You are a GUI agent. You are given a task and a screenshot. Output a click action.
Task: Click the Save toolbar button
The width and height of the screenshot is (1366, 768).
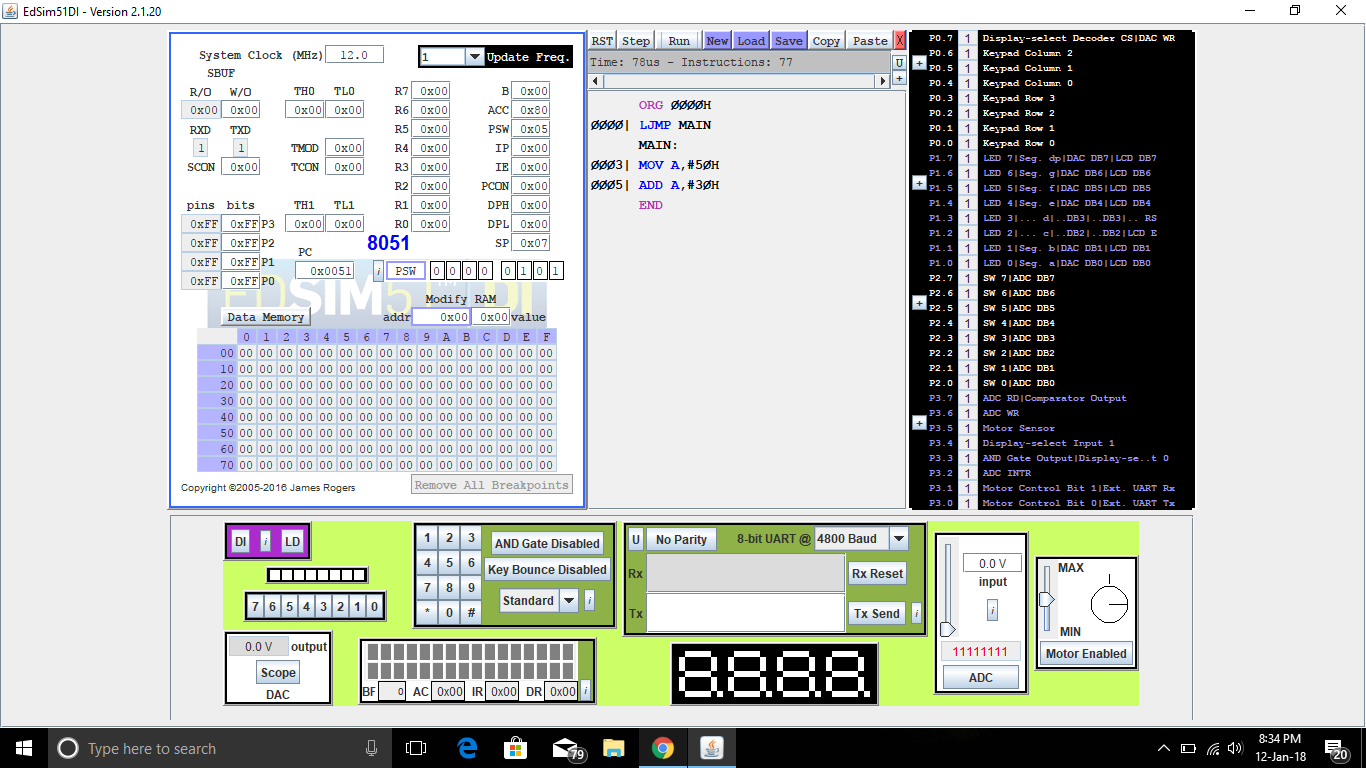[x=788, y=40]
